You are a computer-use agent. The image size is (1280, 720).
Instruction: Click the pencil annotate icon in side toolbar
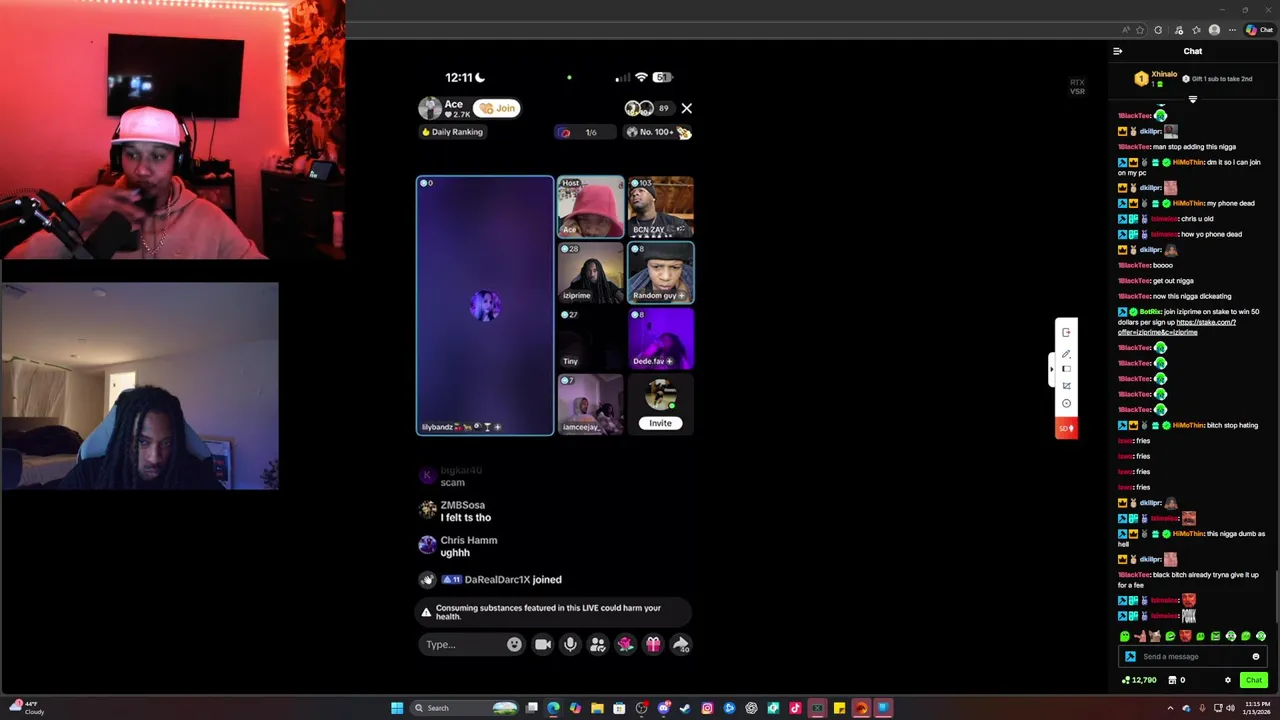coord(1066,352)
